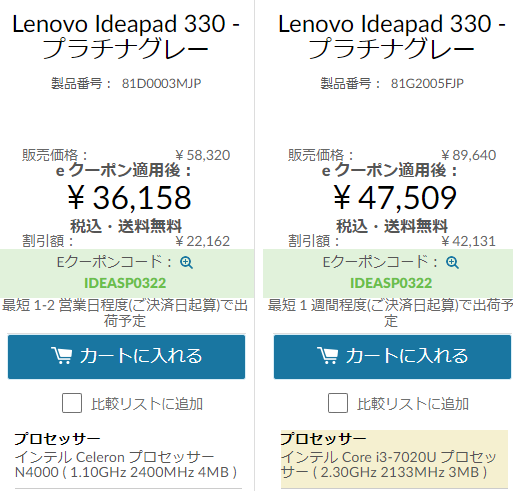Click the ¥47,509 coupon price

point(395,198)
